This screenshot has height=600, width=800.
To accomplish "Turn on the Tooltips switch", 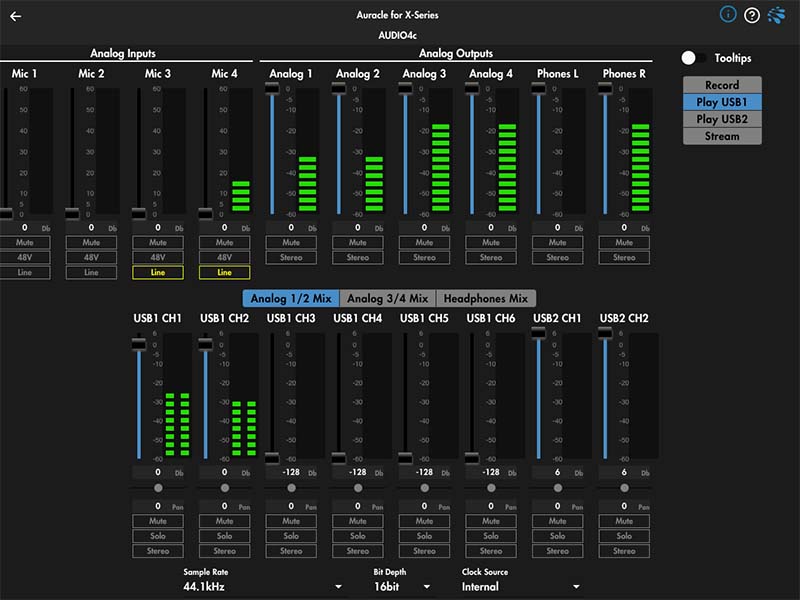I will point(694,58).
